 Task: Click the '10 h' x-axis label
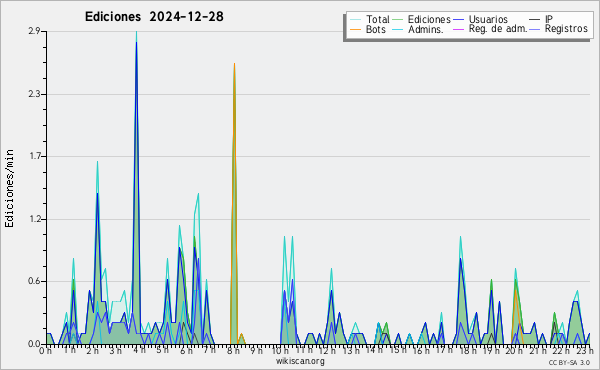(x=280, y=351)
